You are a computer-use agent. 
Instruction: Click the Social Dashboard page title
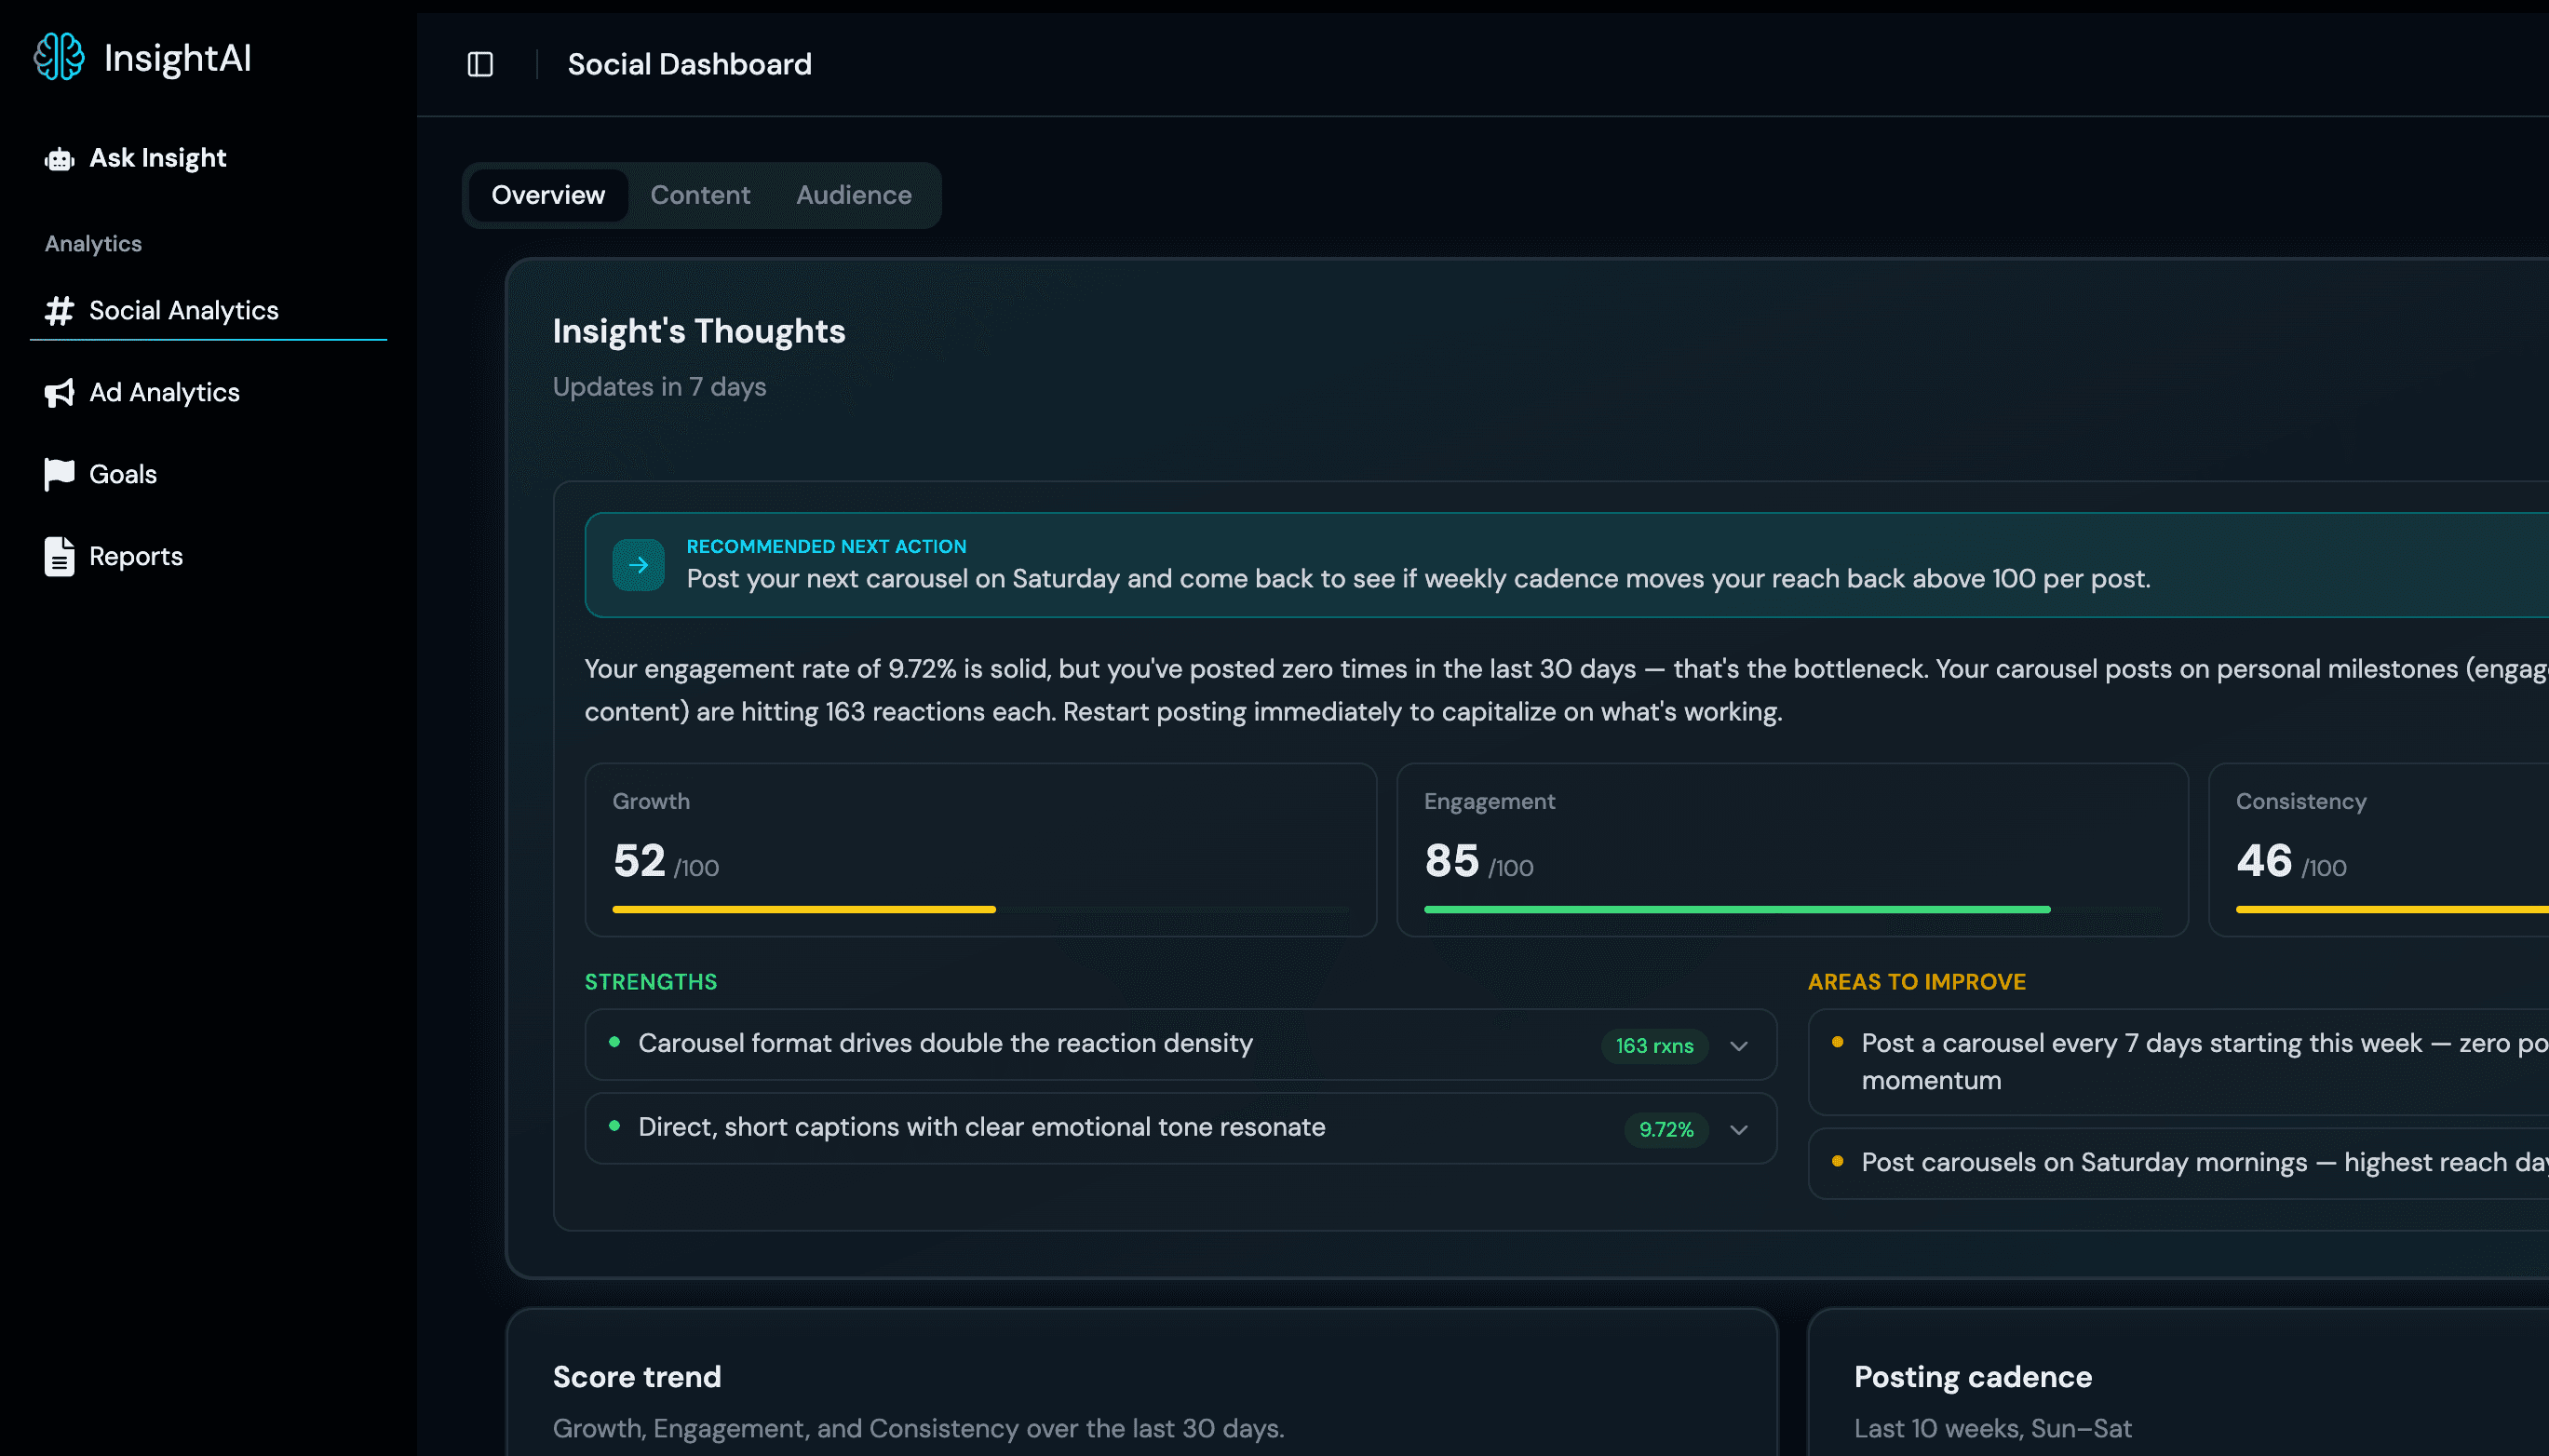point(689,65)
